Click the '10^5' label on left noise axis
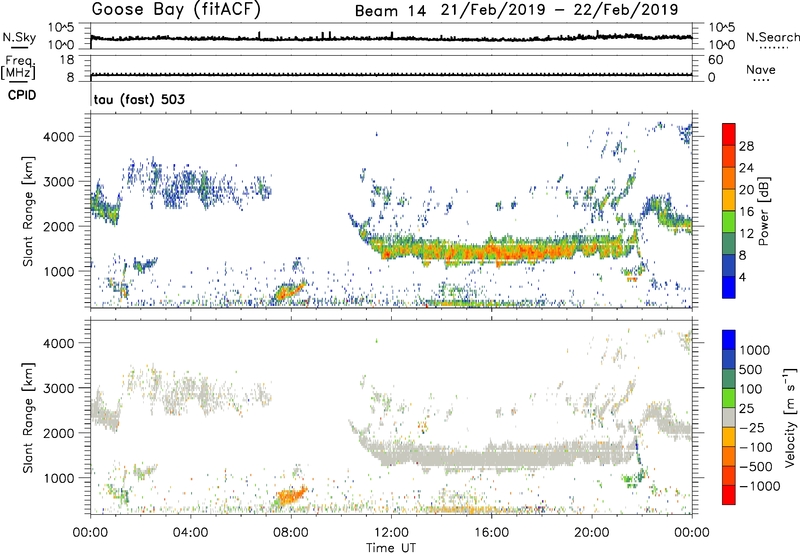This screenshot has width=800, height=554. click(x=61, y=28)
